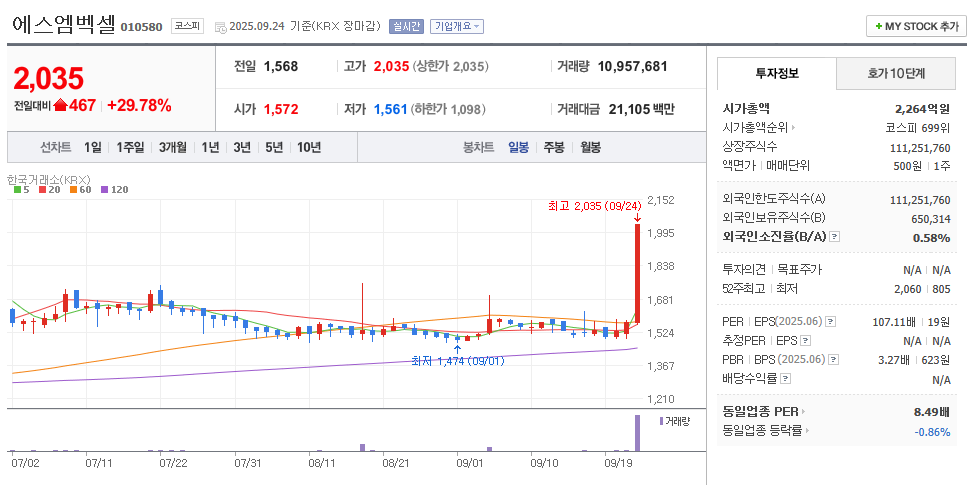Click the calendar icon before 2025.09.24
This screenshot has height=485, width=977.
pyautogui.click(x=221, y=27)
